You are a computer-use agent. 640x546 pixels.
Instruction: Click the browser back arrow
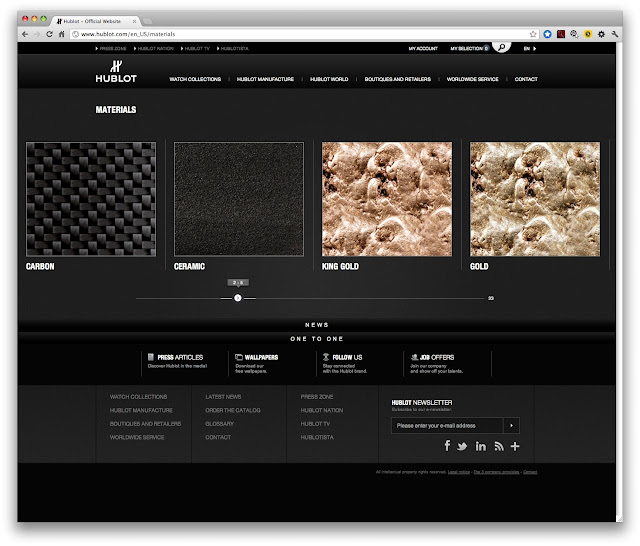(x=25, y=34)
